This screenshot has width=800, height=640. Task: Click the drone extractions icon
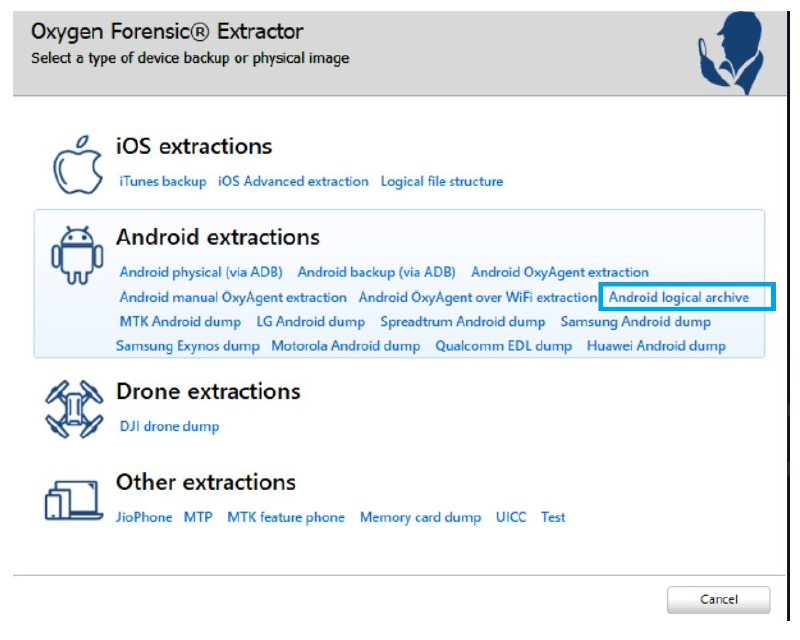point(74,409)
